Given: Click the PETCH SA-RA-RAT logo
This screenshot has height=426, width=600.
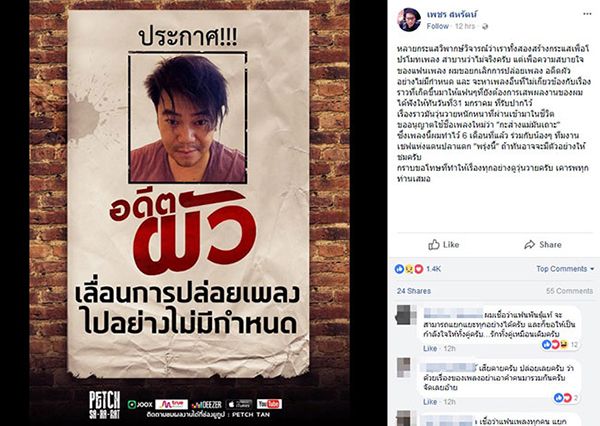Looking at the screenshot, I should point(104,405).
